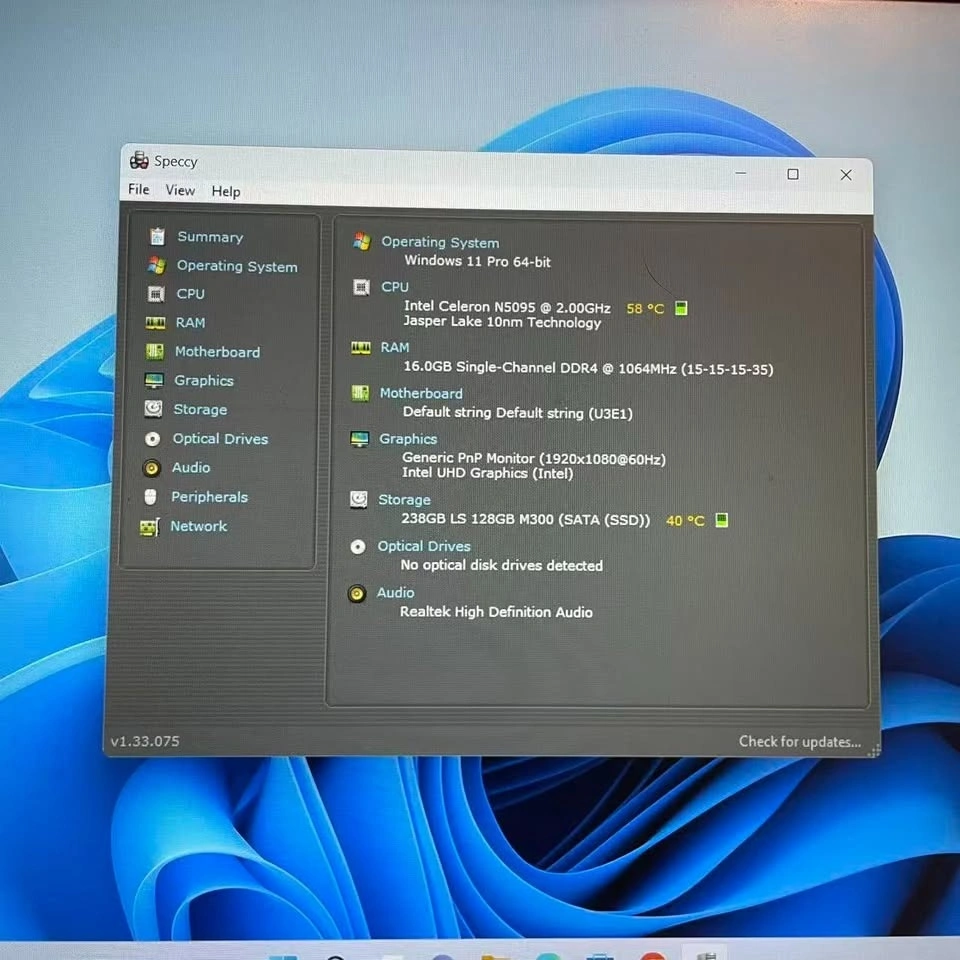Open the File menu

(x=139, y=190)
